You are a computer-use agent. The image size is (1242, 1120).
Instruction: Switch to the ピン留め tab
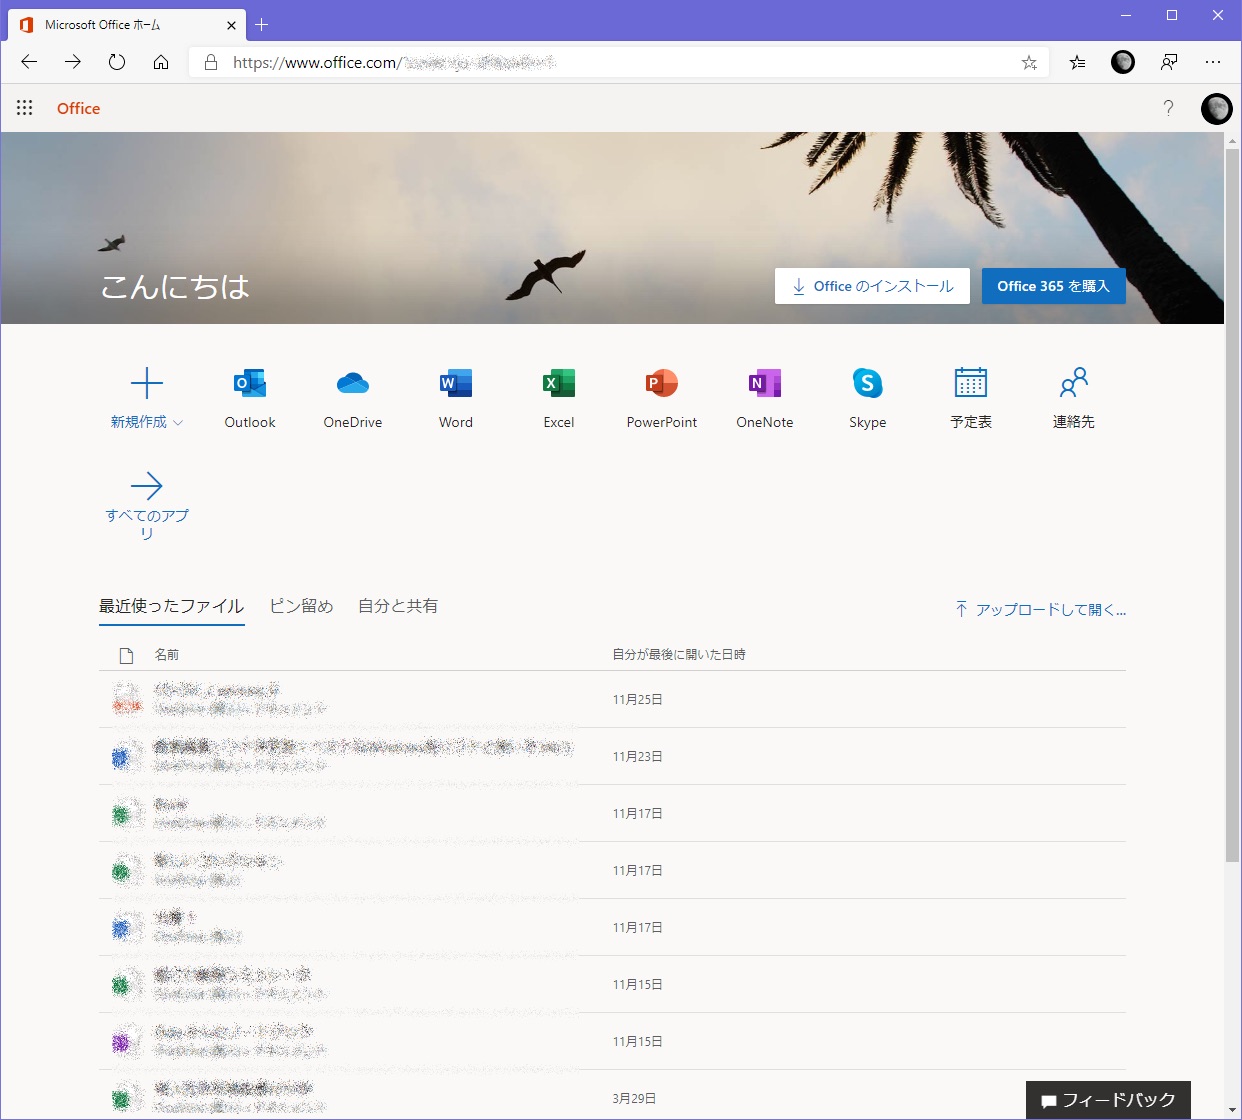[x=301, y=606]
